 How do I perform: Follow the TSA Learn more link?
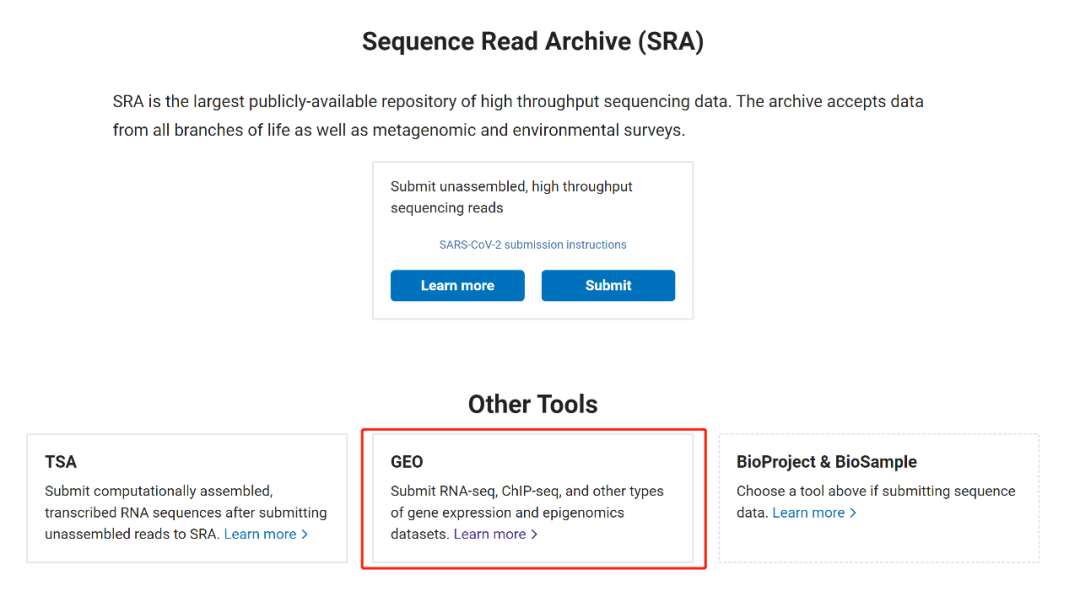260,534
